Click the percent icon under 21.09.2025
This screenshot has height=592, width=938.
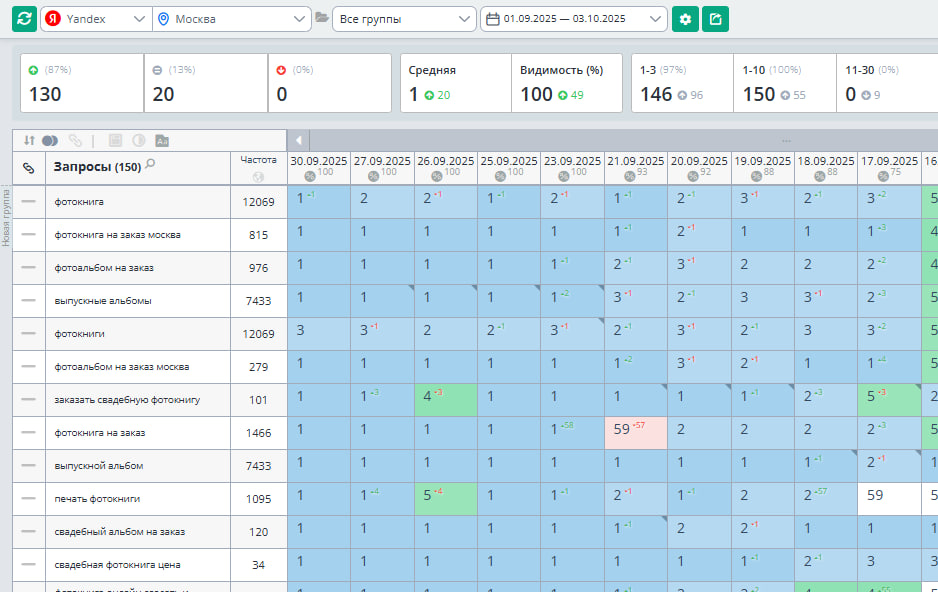tap(629, 176)
